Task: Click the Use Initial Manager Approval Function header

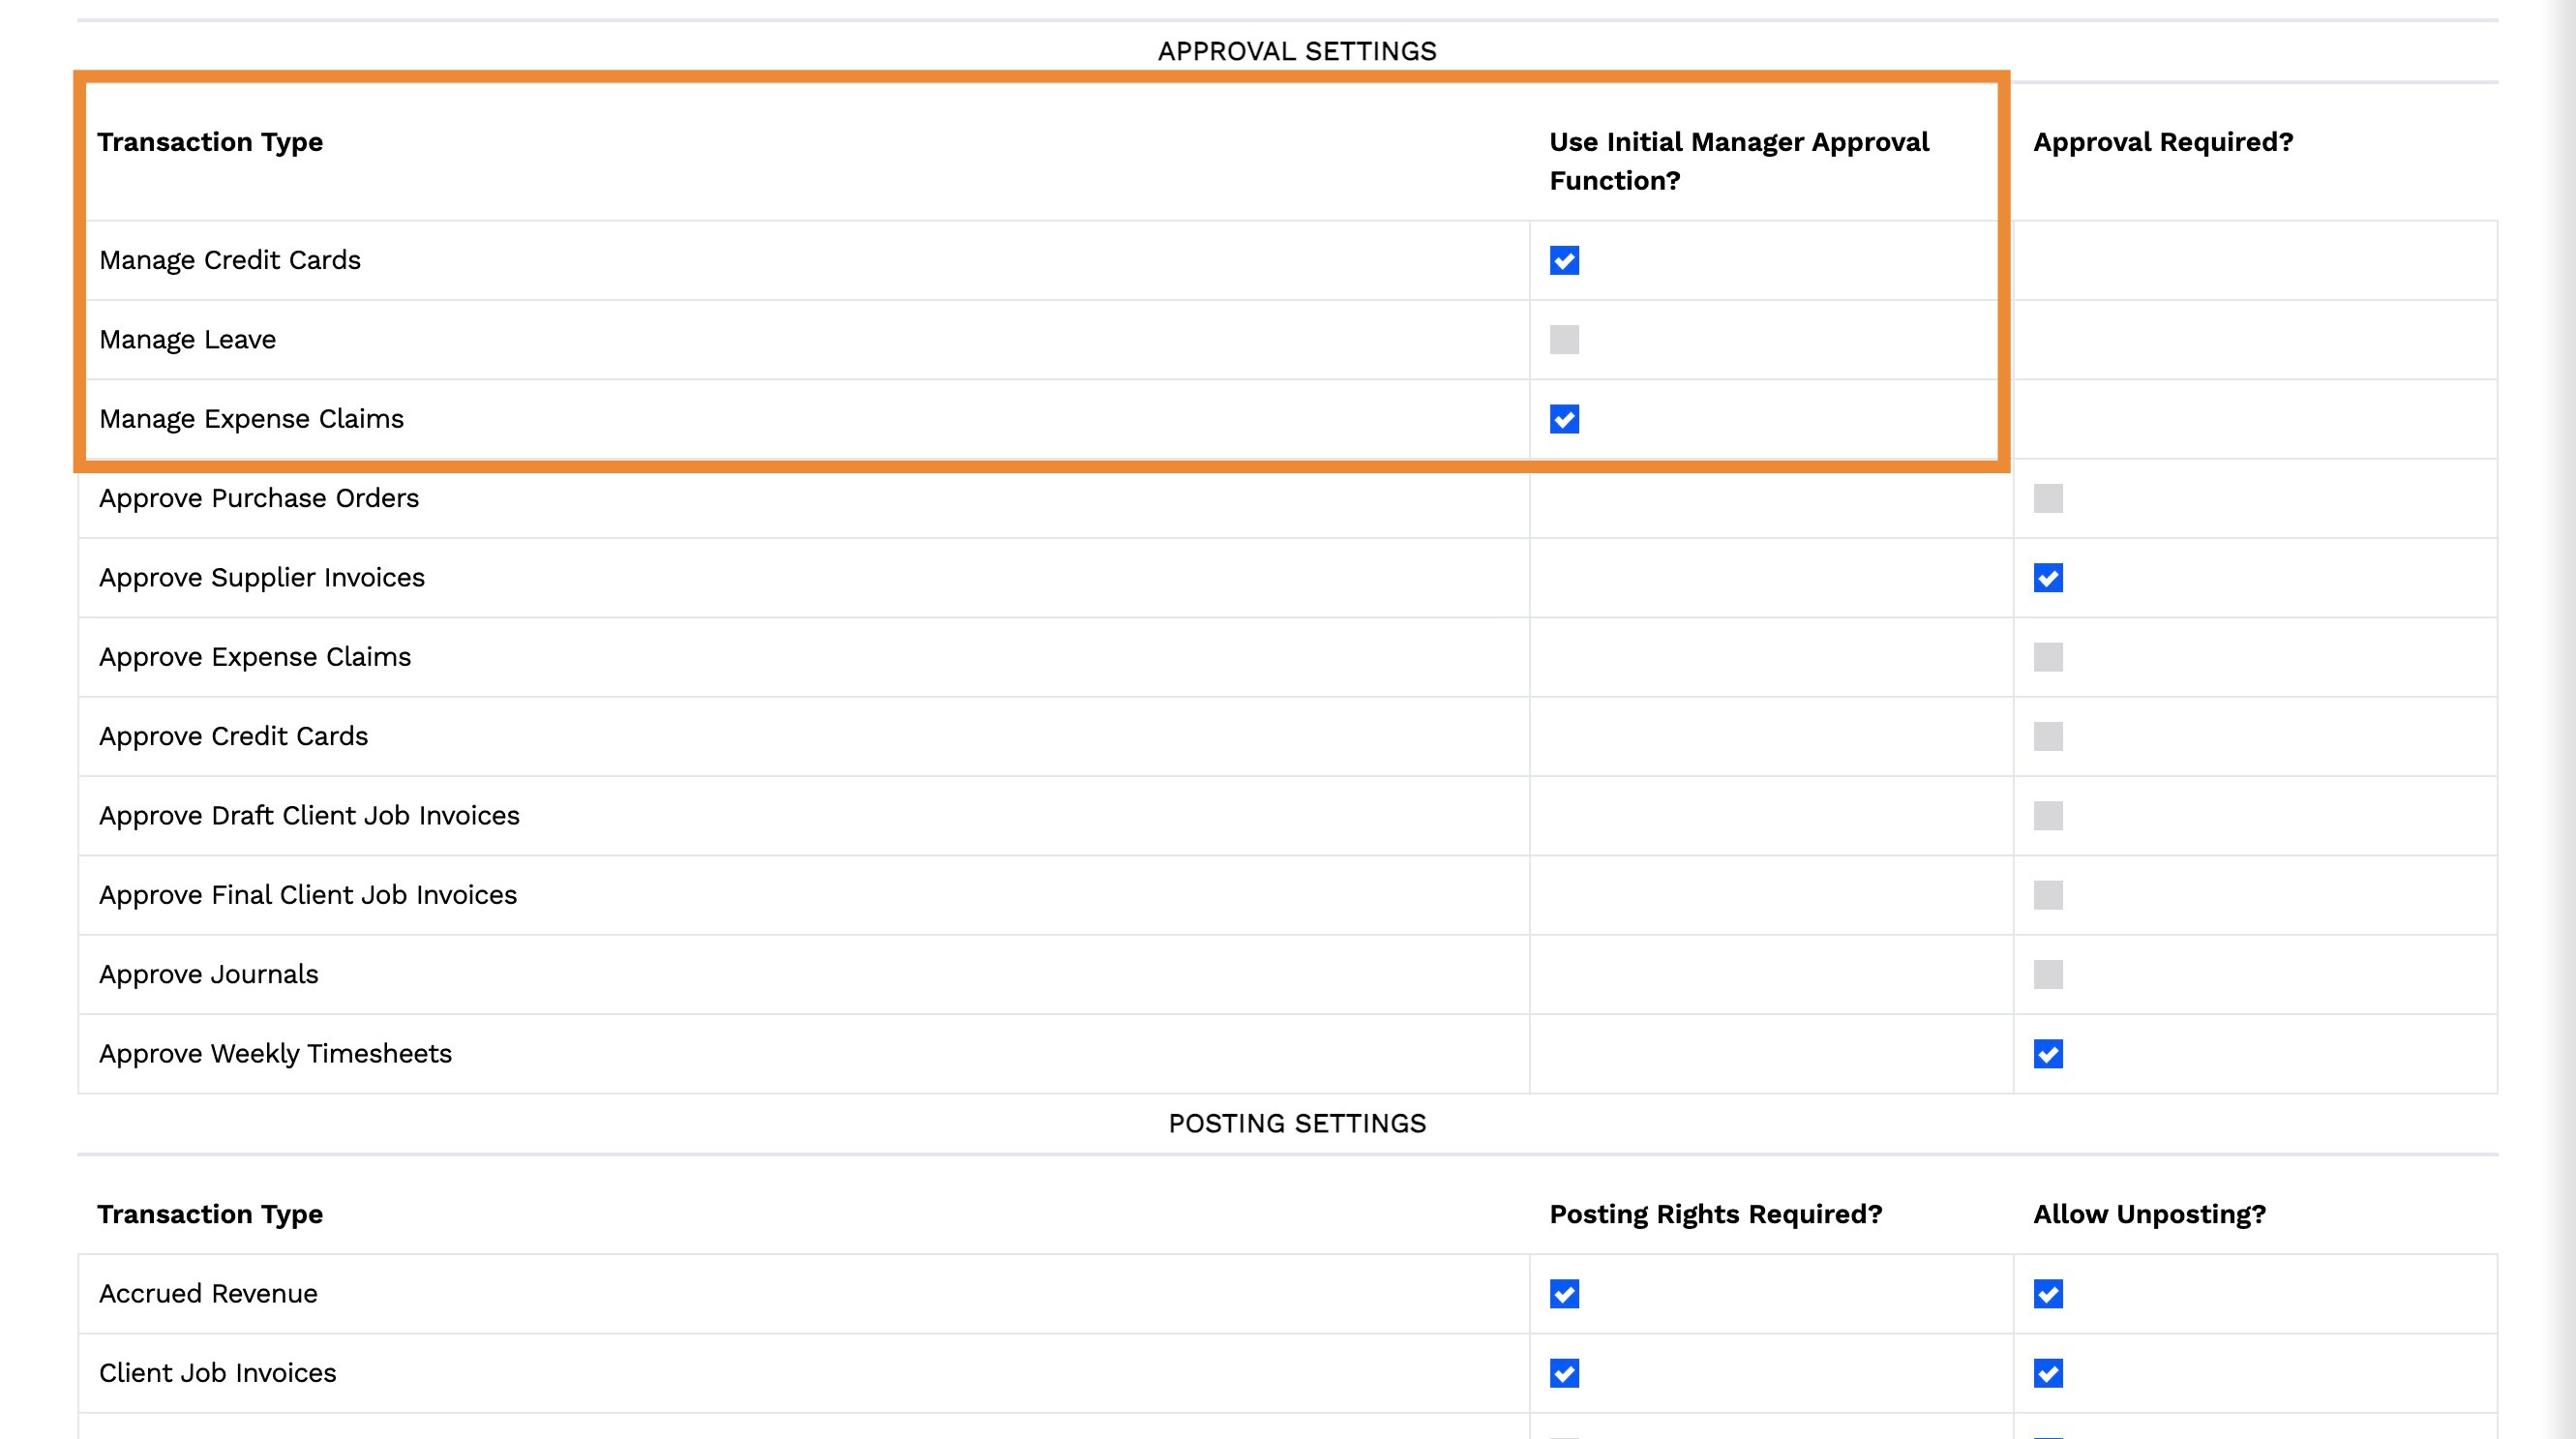Action: [x=1738, y=161]
